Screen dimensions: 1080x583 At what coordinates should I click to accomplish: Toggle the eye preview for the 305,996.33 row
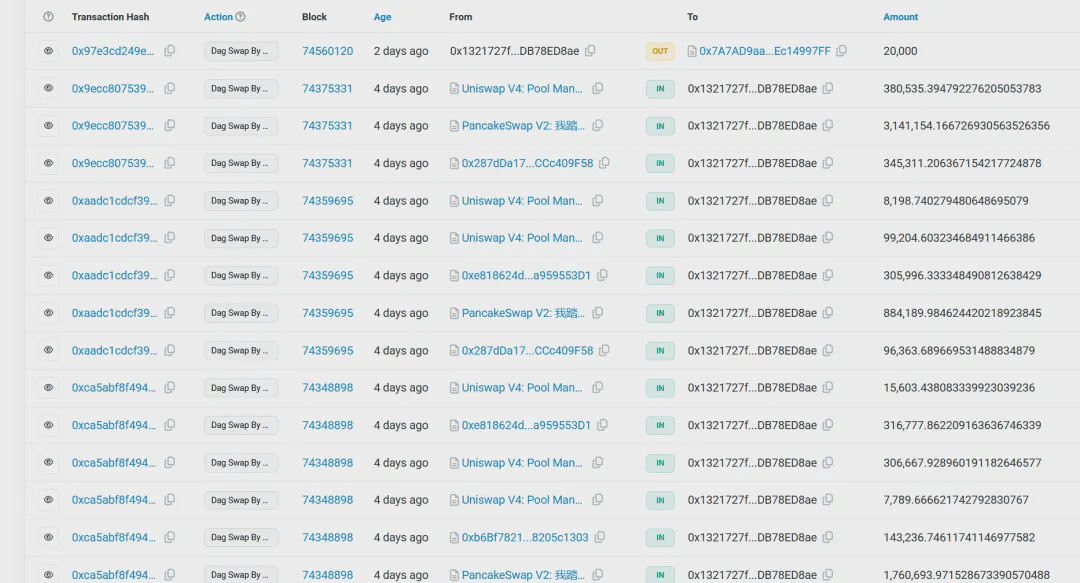click(48, 275)
